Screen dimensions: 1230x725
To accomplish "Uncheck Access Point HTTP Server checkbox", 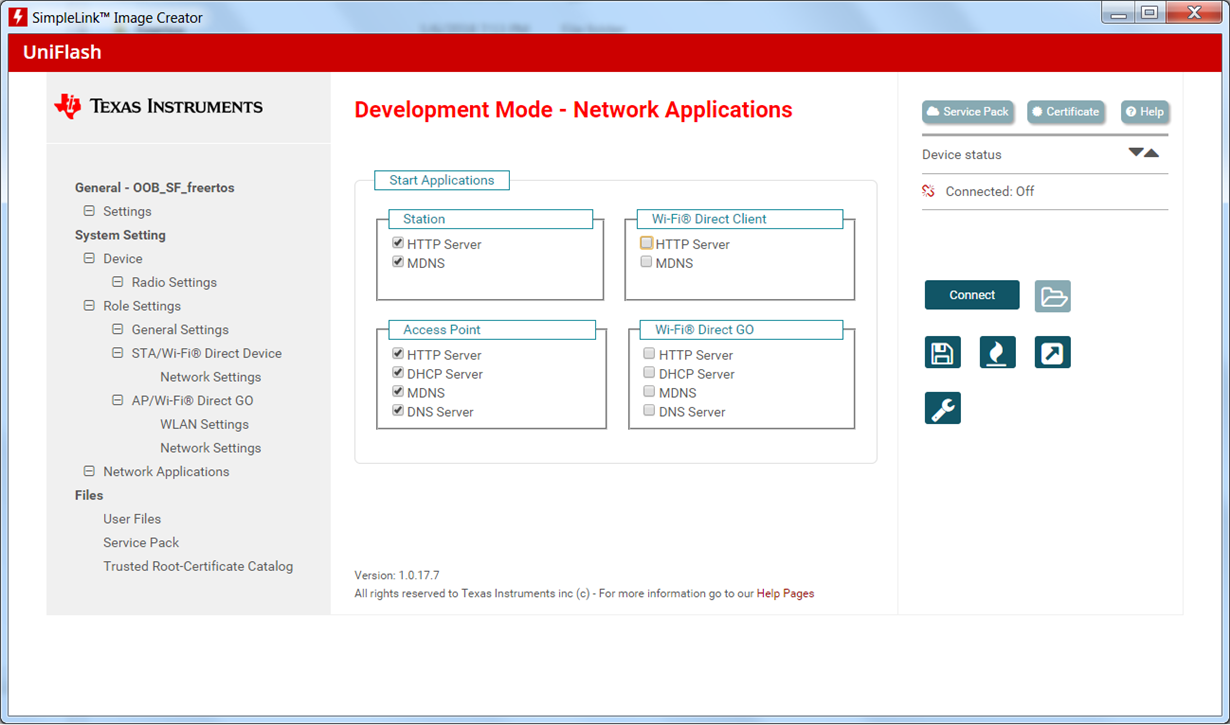I will click(x=398, y=354).
